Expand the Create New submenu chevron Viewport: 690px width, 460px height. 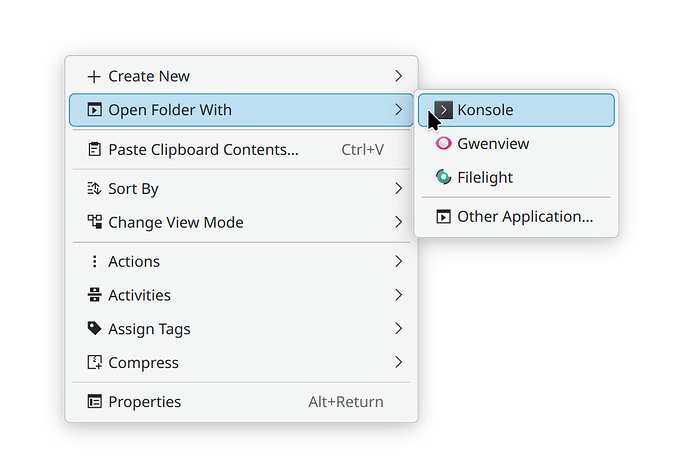point(398,76)
